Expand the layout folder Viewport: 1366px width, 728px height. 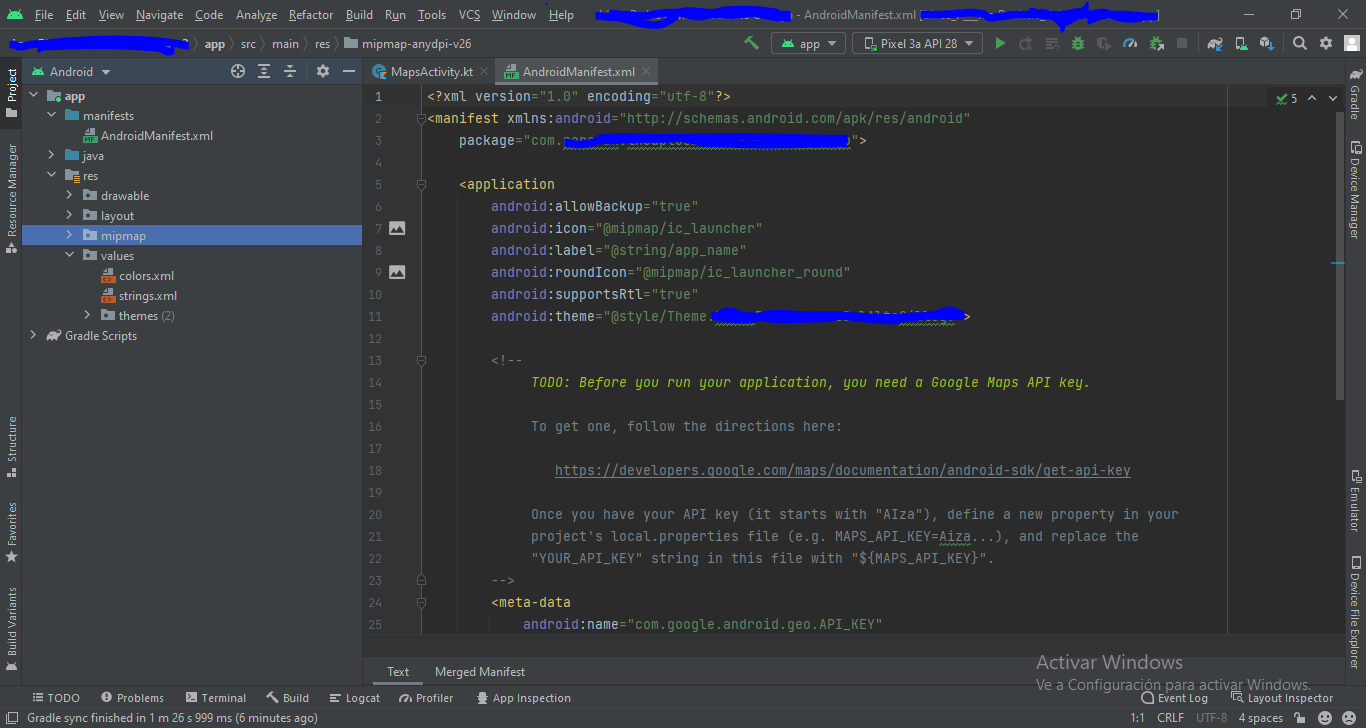[70, 216]
